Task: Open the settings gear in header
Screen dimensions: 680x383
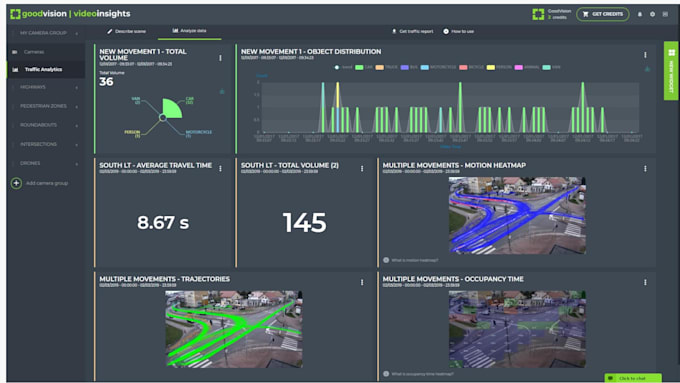Action: point(652,14)
